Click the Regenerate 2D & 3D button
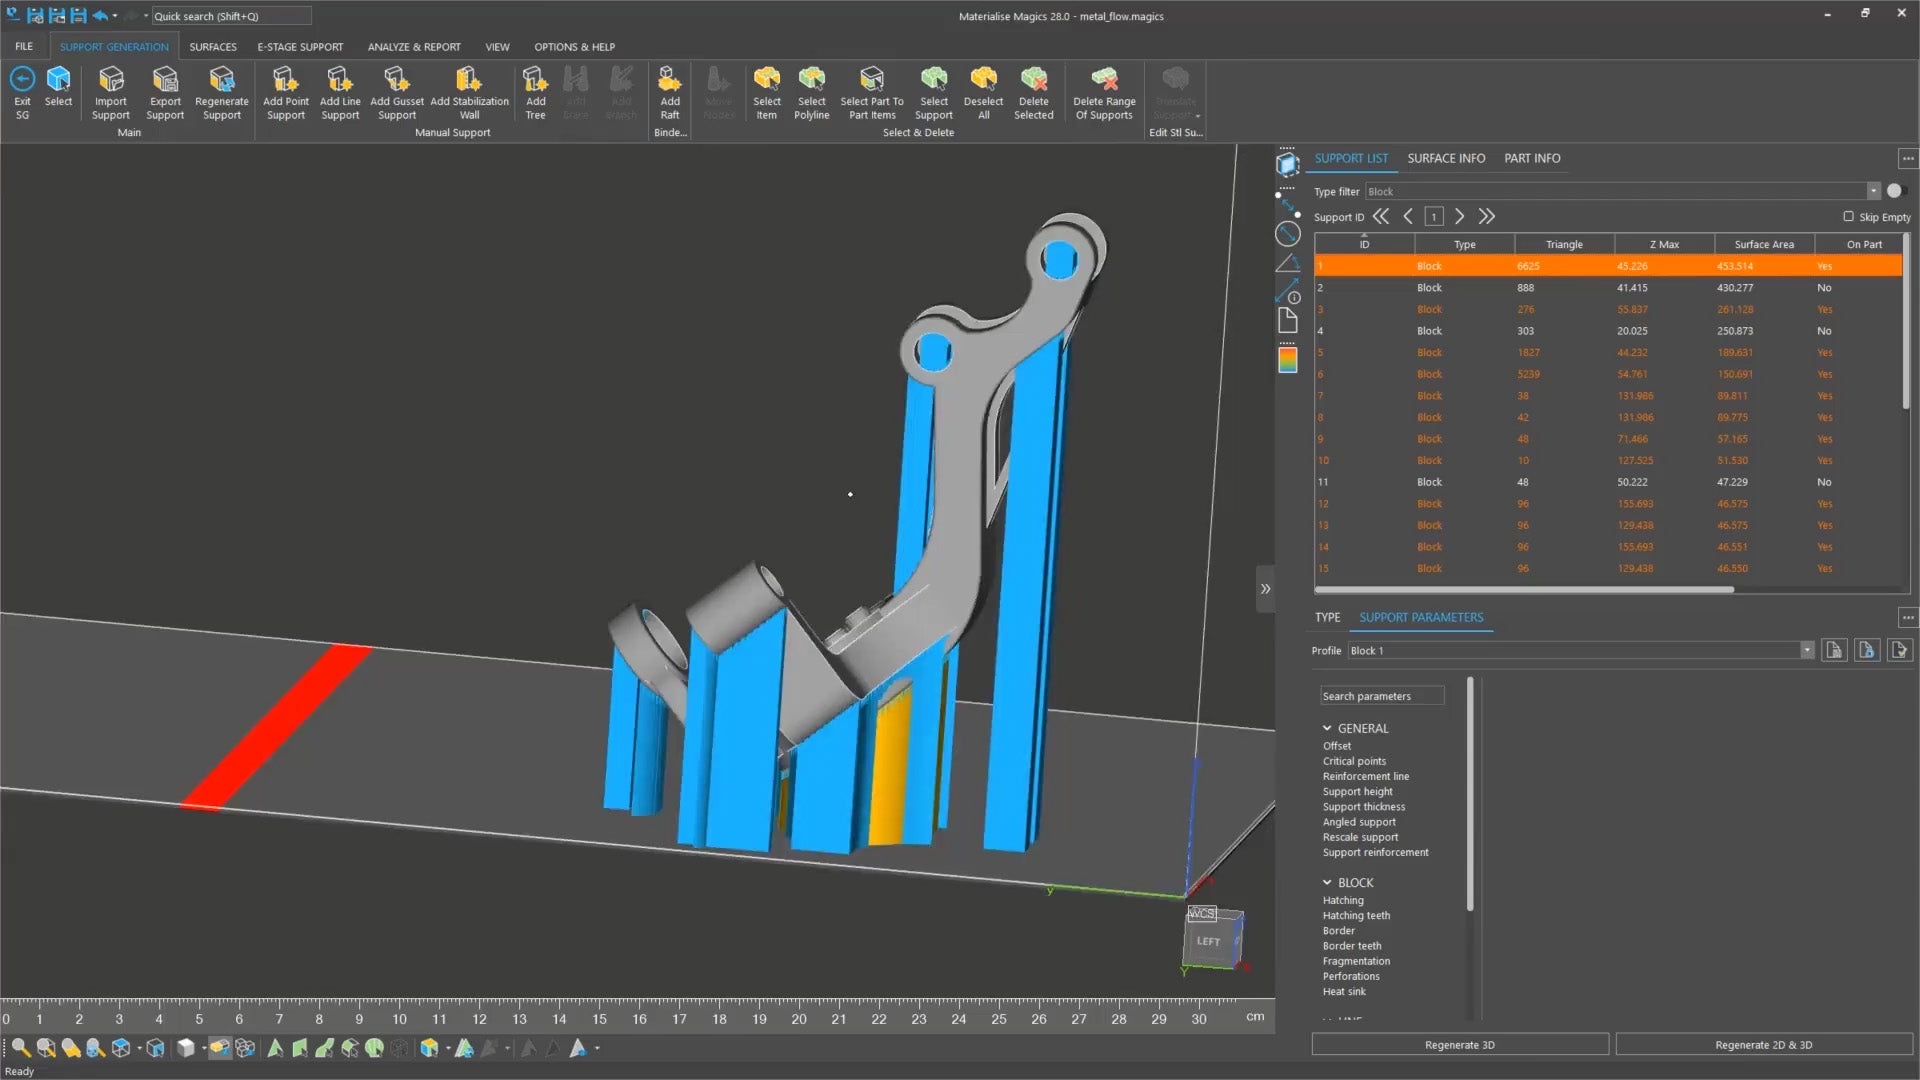The image size is (1920, 1080). 1764,1044
